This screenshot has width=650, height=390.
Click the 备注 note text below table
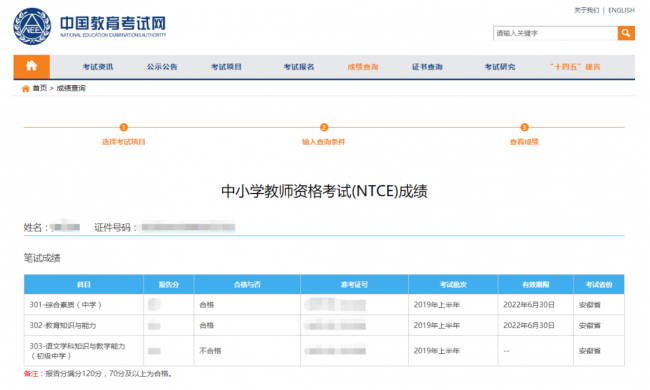(x=98, y=374)
